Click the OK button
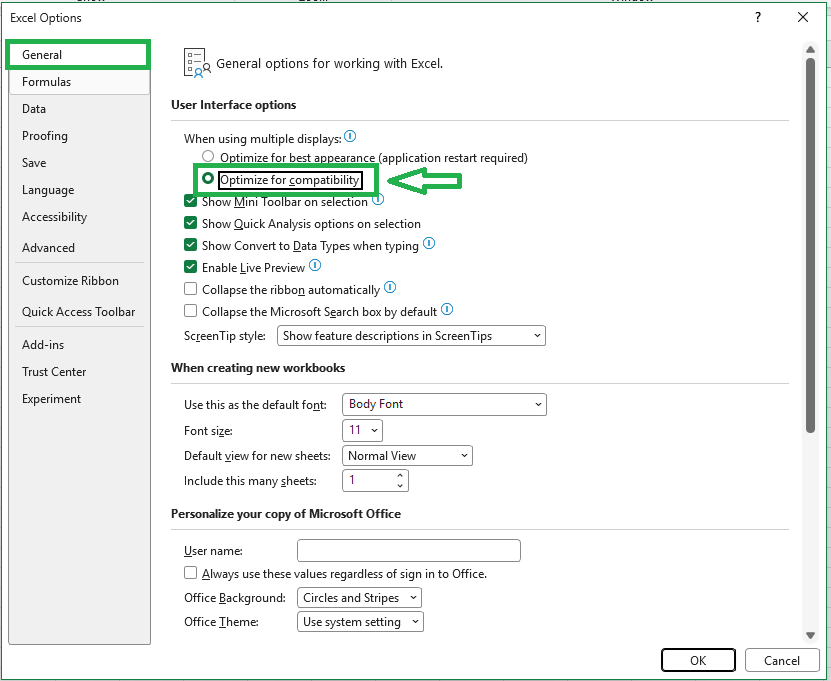 click(x=698, y=660)
